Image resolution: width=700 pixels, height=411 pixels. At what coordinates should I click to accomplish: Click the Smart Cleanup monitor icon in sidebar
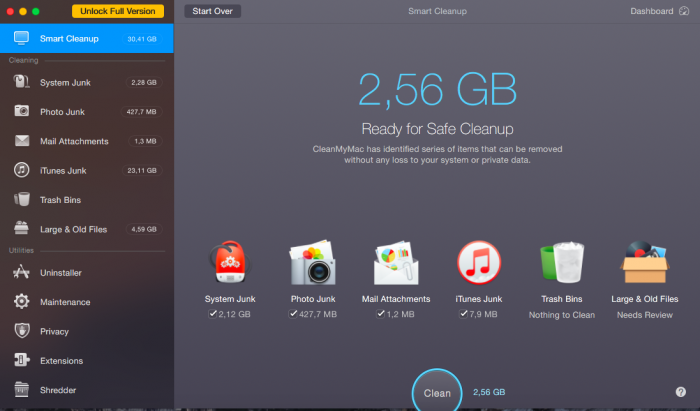coord(21,38)
